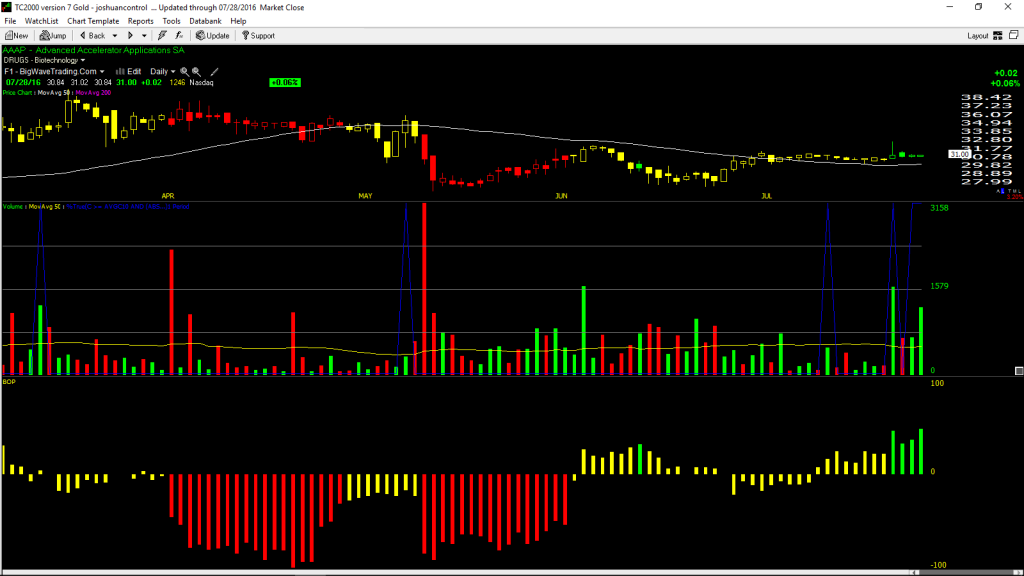Open the Reports menu
This screenshot has height=576, width=1024.
140,21
